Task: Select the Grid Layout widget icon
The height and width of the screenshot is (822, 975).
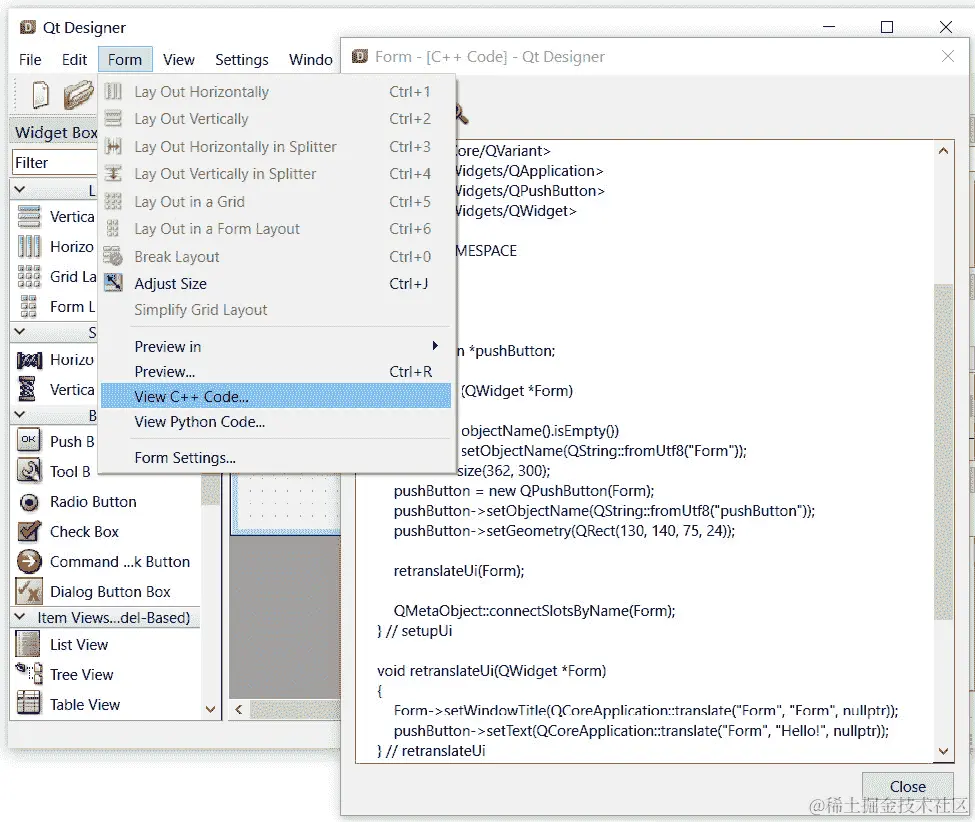Action: [29, 276]
